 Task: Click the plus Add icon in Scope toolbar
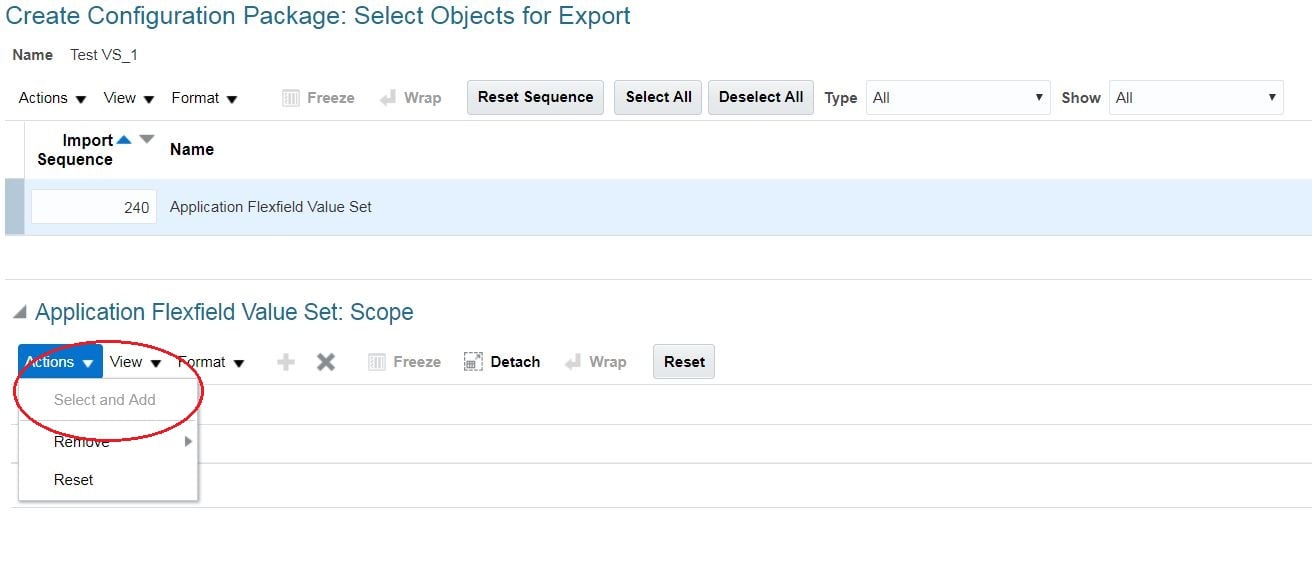(286, 362)
